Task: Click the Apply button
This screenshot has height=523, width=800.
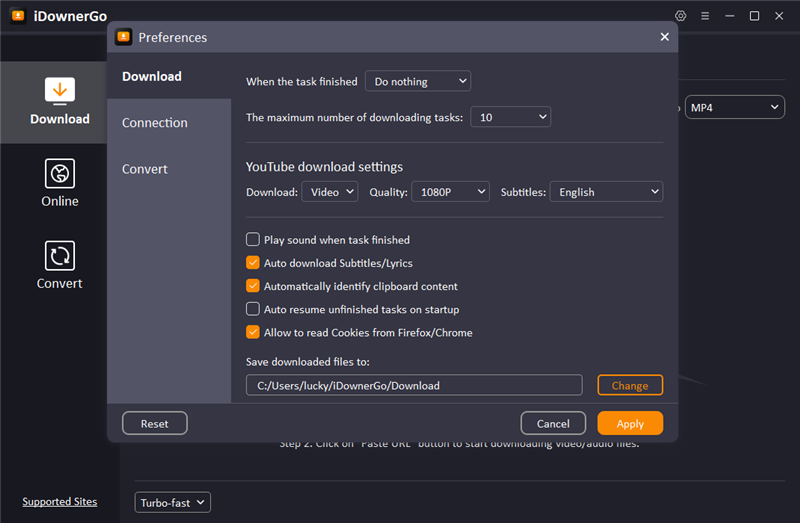Action: click(630, 424)
